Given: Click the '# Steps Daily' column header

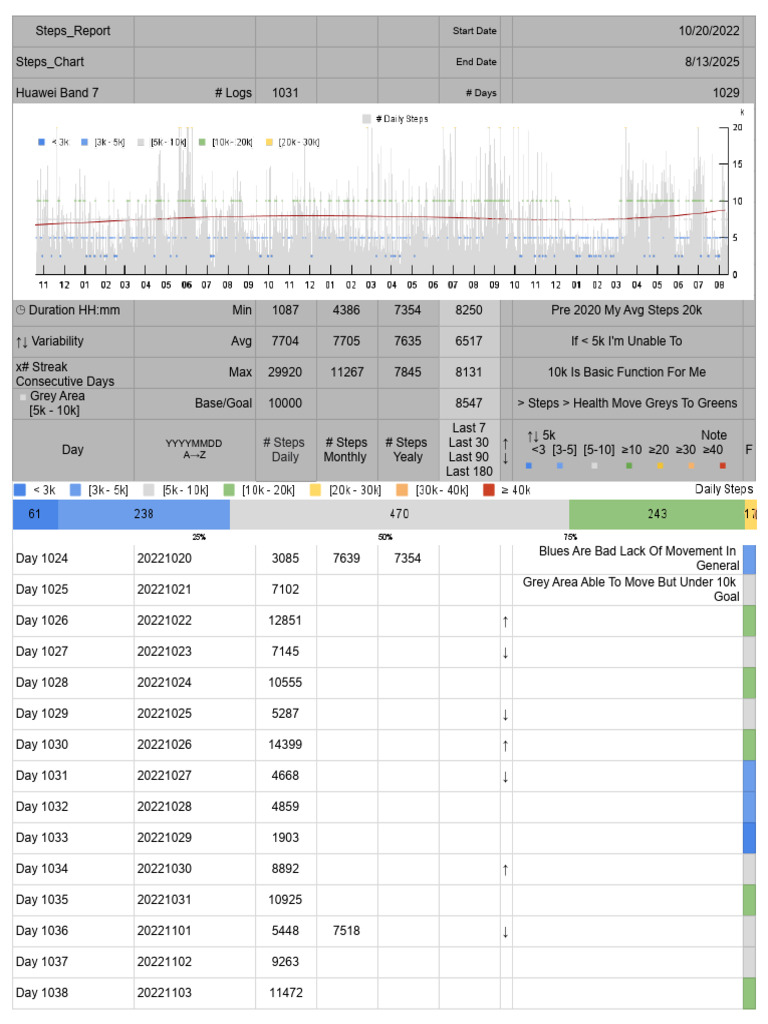Looking at the screenshot, I should pos(285,451).
